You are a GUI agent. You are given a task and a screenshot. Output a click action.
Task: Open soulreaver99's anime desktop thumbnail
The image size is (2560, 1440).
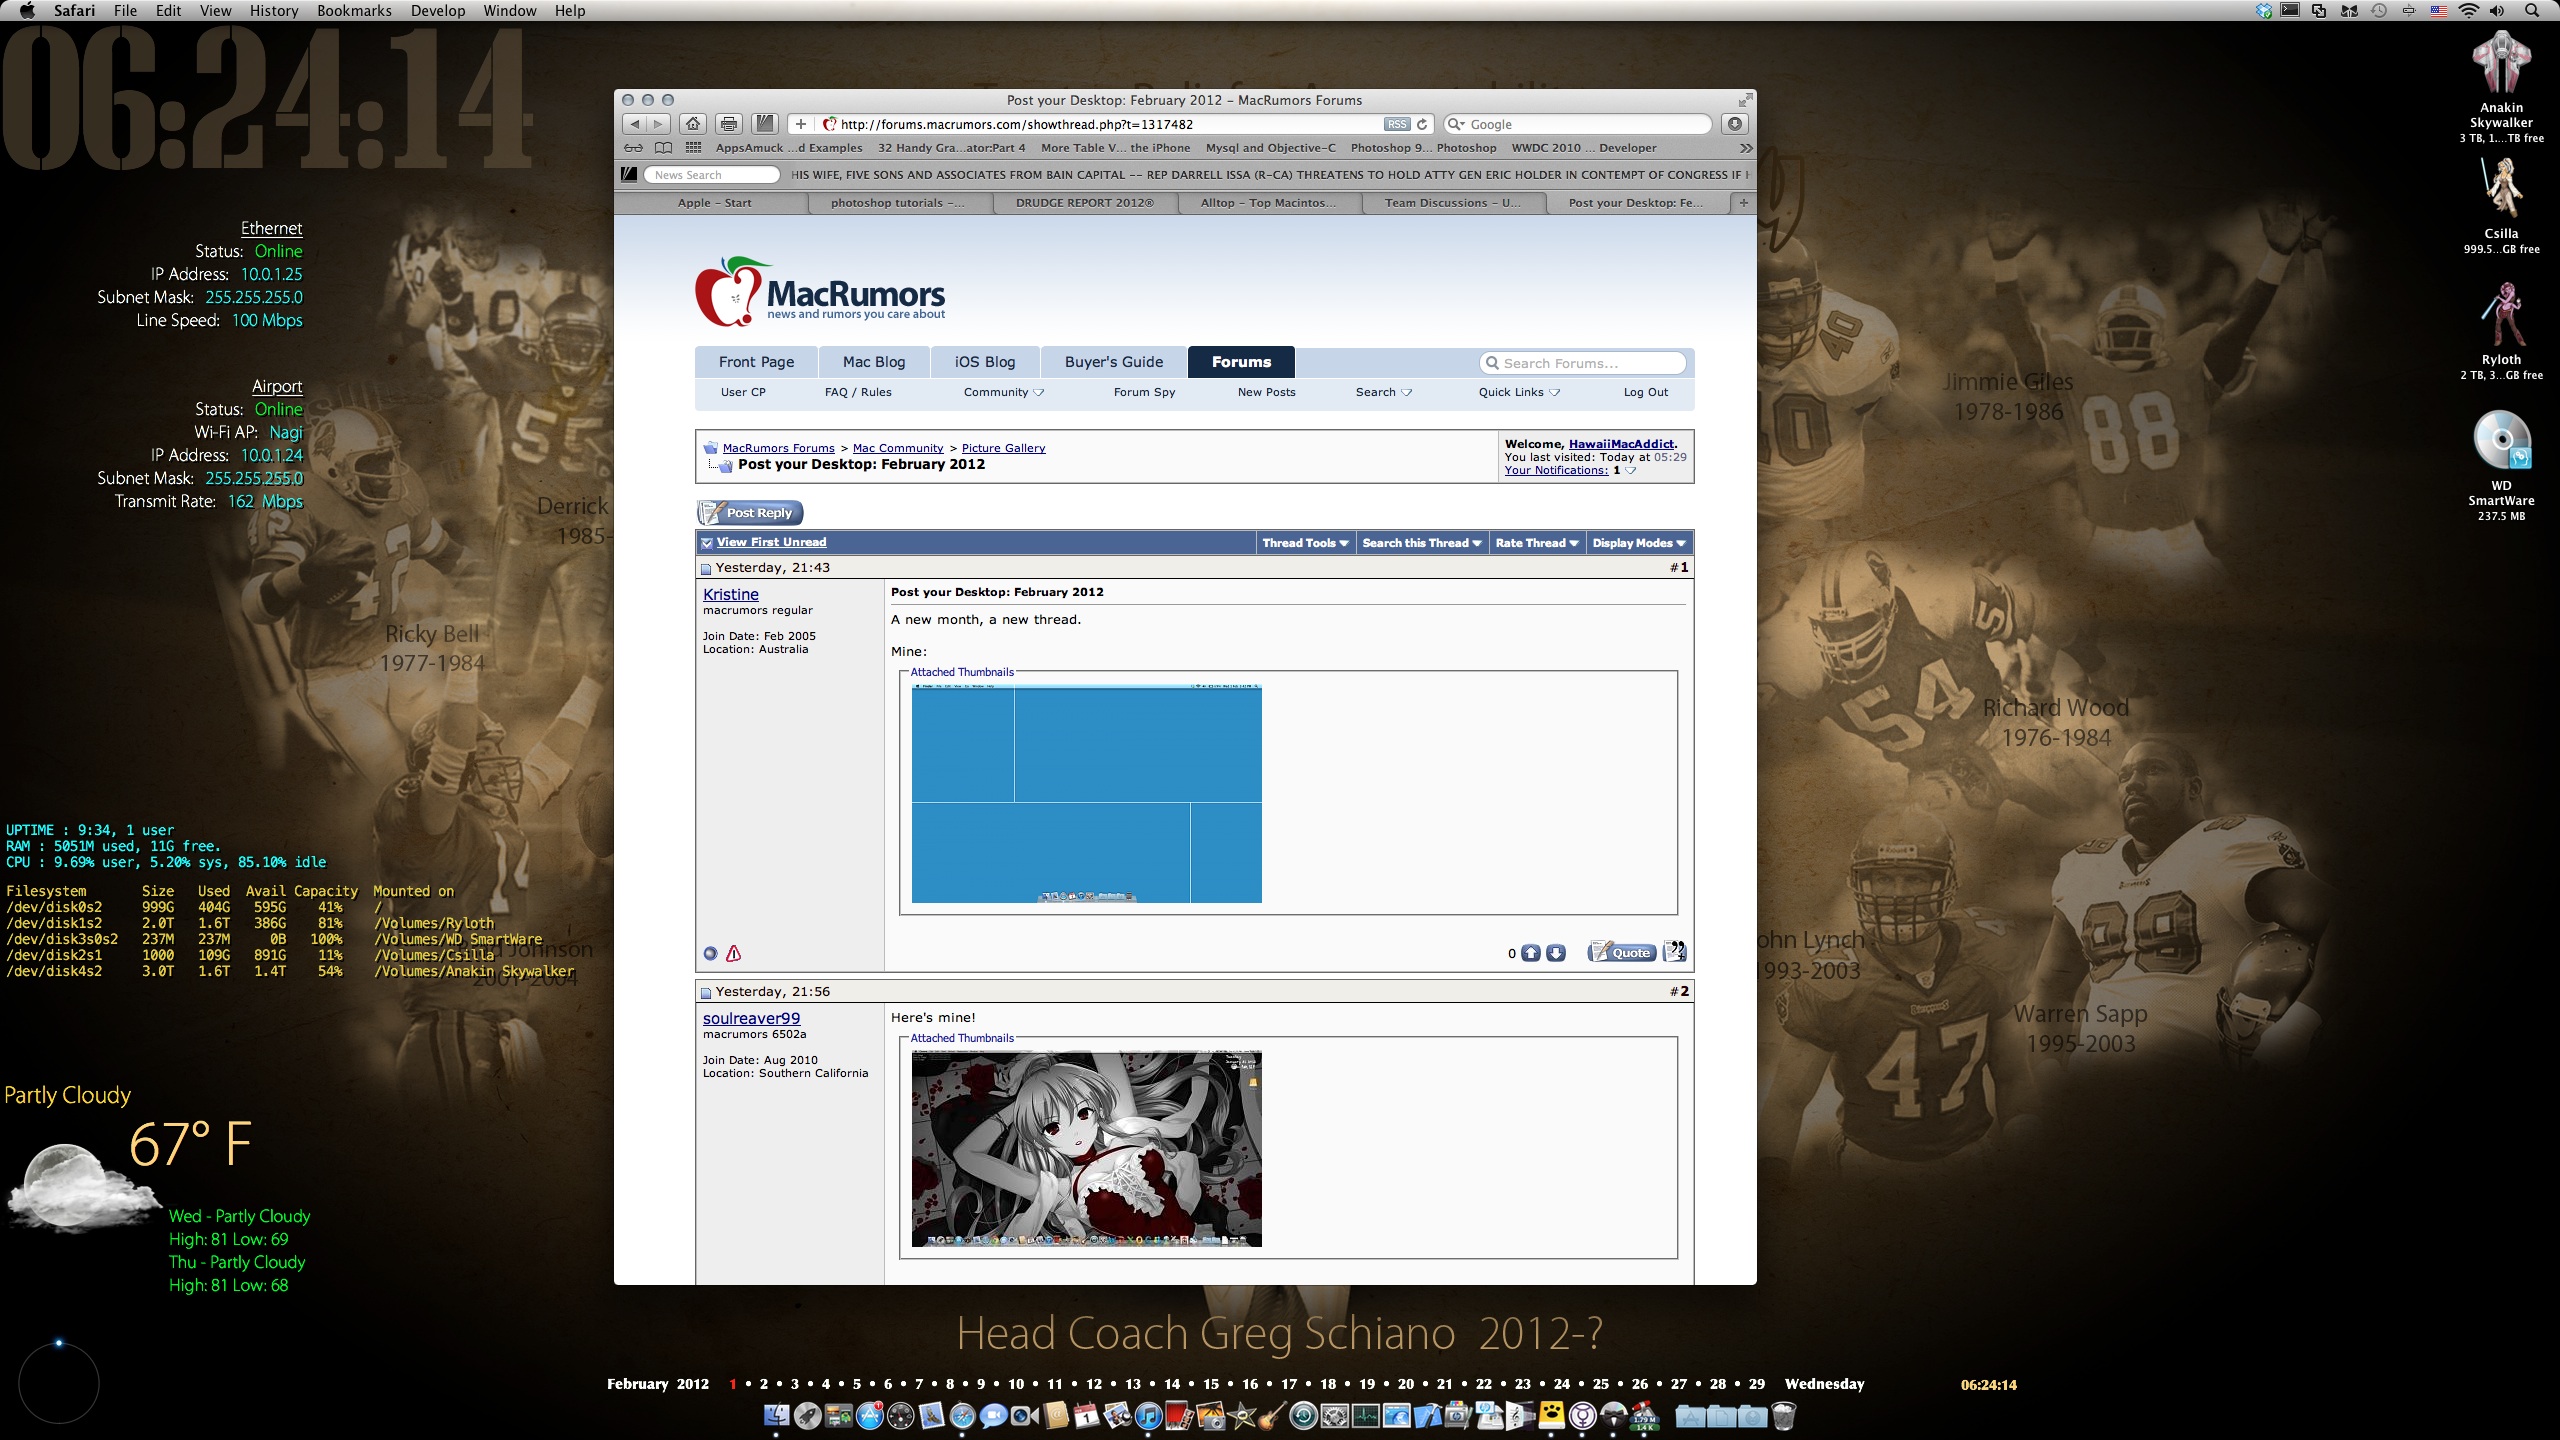click(1086, 1149)
